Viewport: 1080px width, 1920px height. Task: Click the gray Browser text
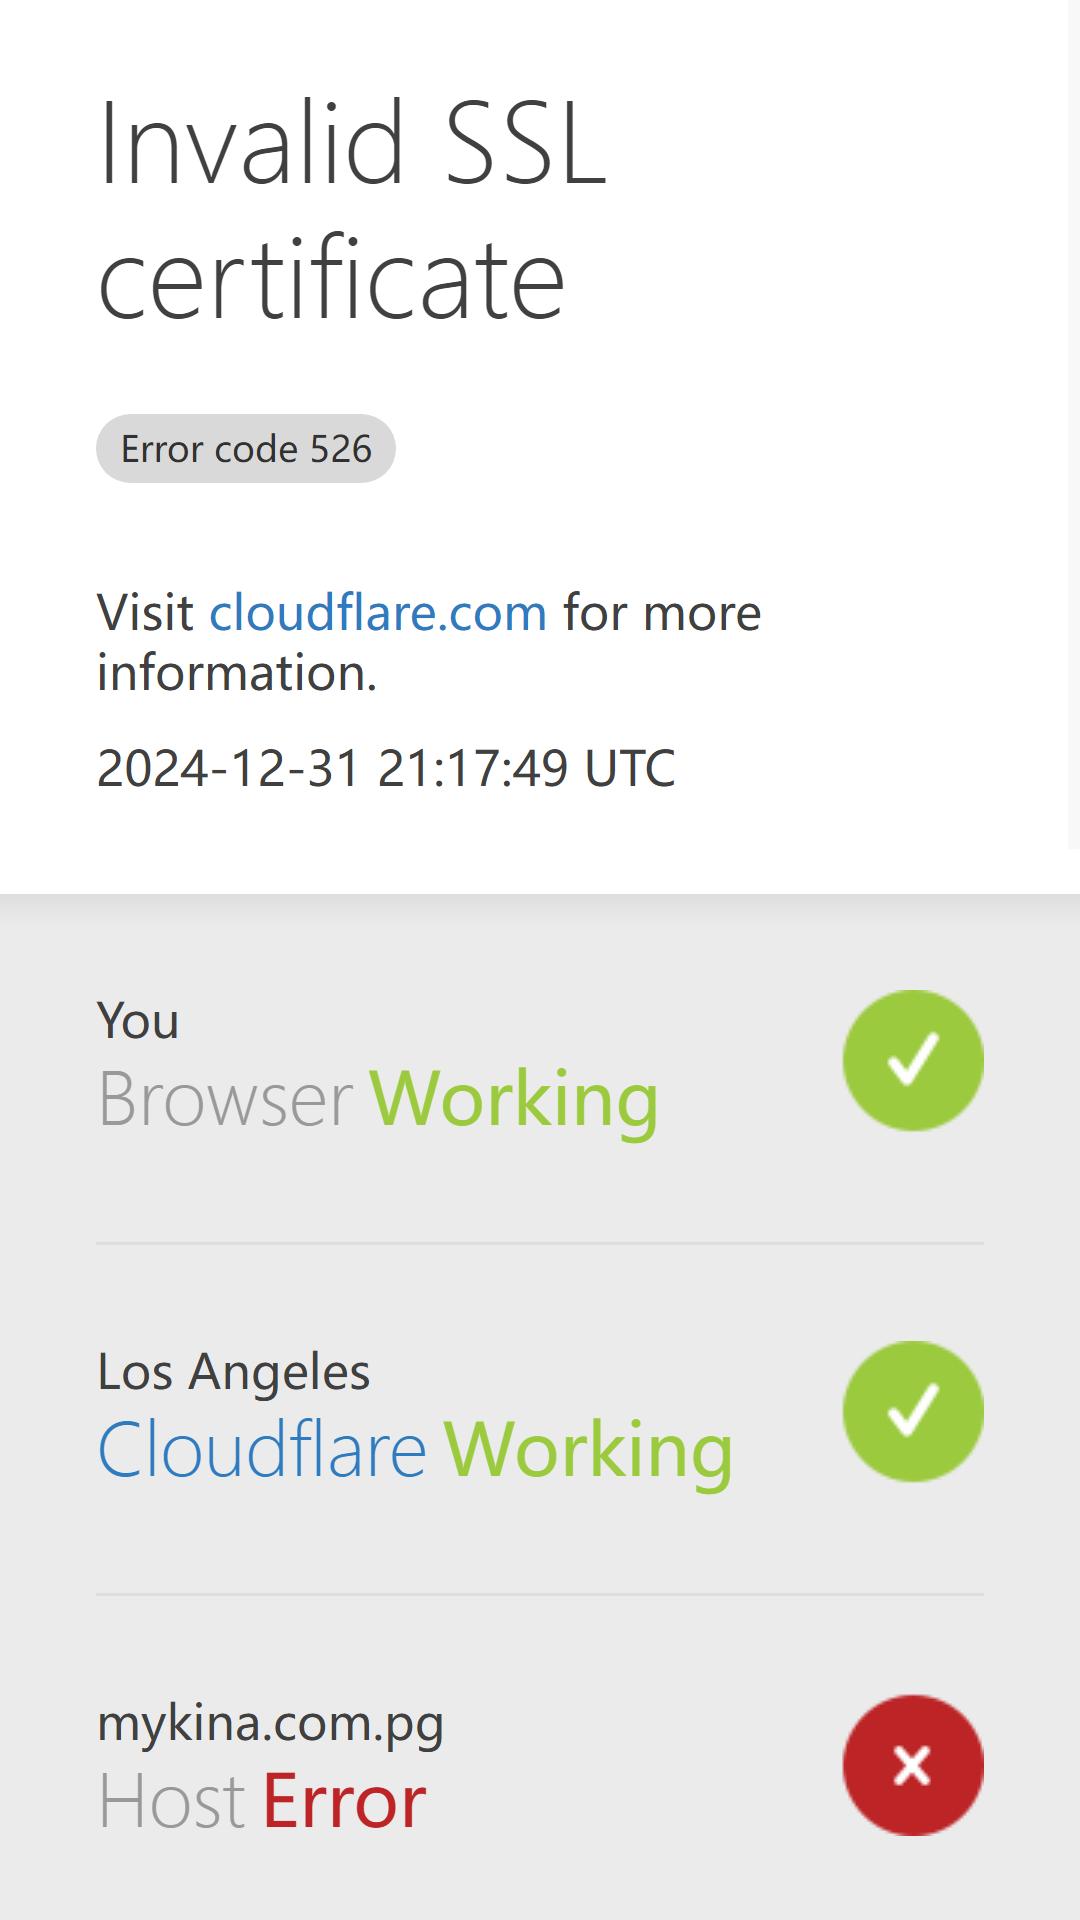click(225, 1100)
